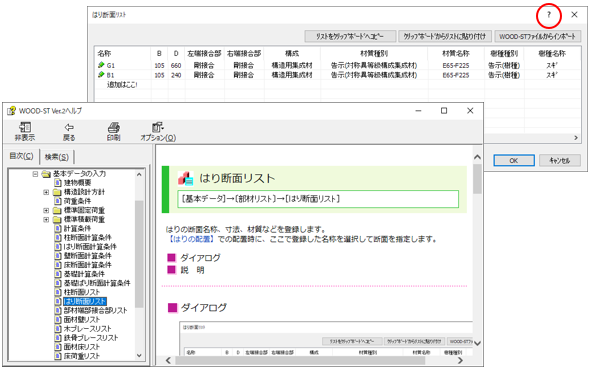This screenshot has width=590, height=370.
Task: Select 鉄骨ブレースリスト in the tree
Action: click(x=91, y=338)
